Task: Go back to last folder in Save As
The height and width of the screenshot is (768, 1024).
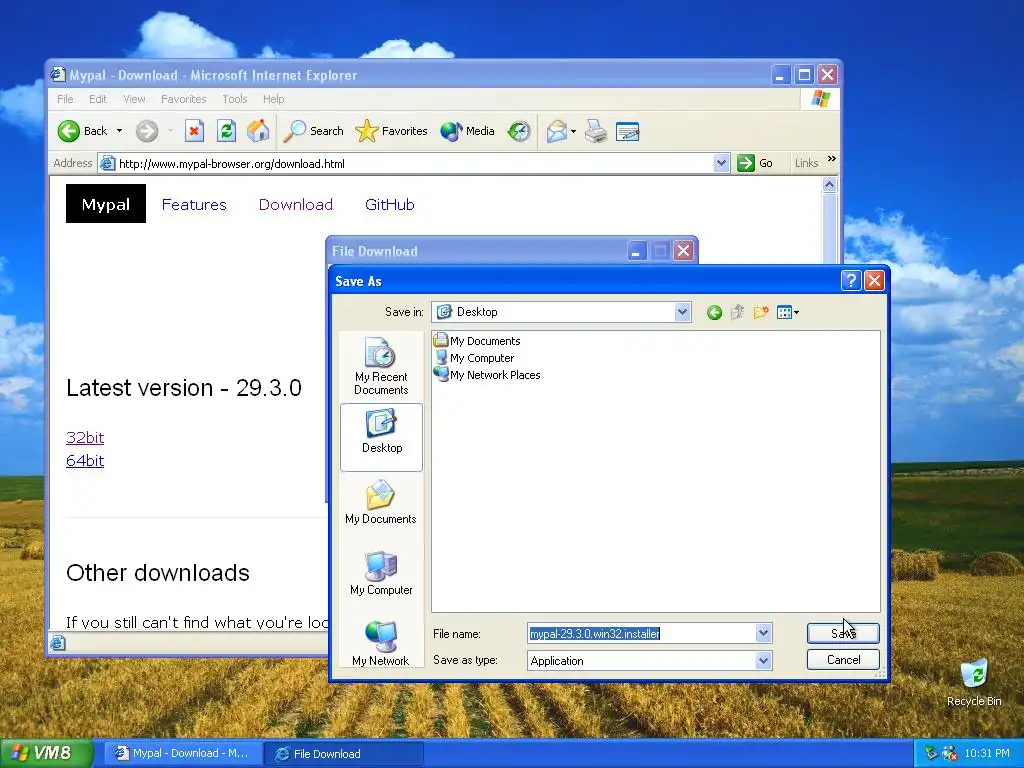Action: 714,313
